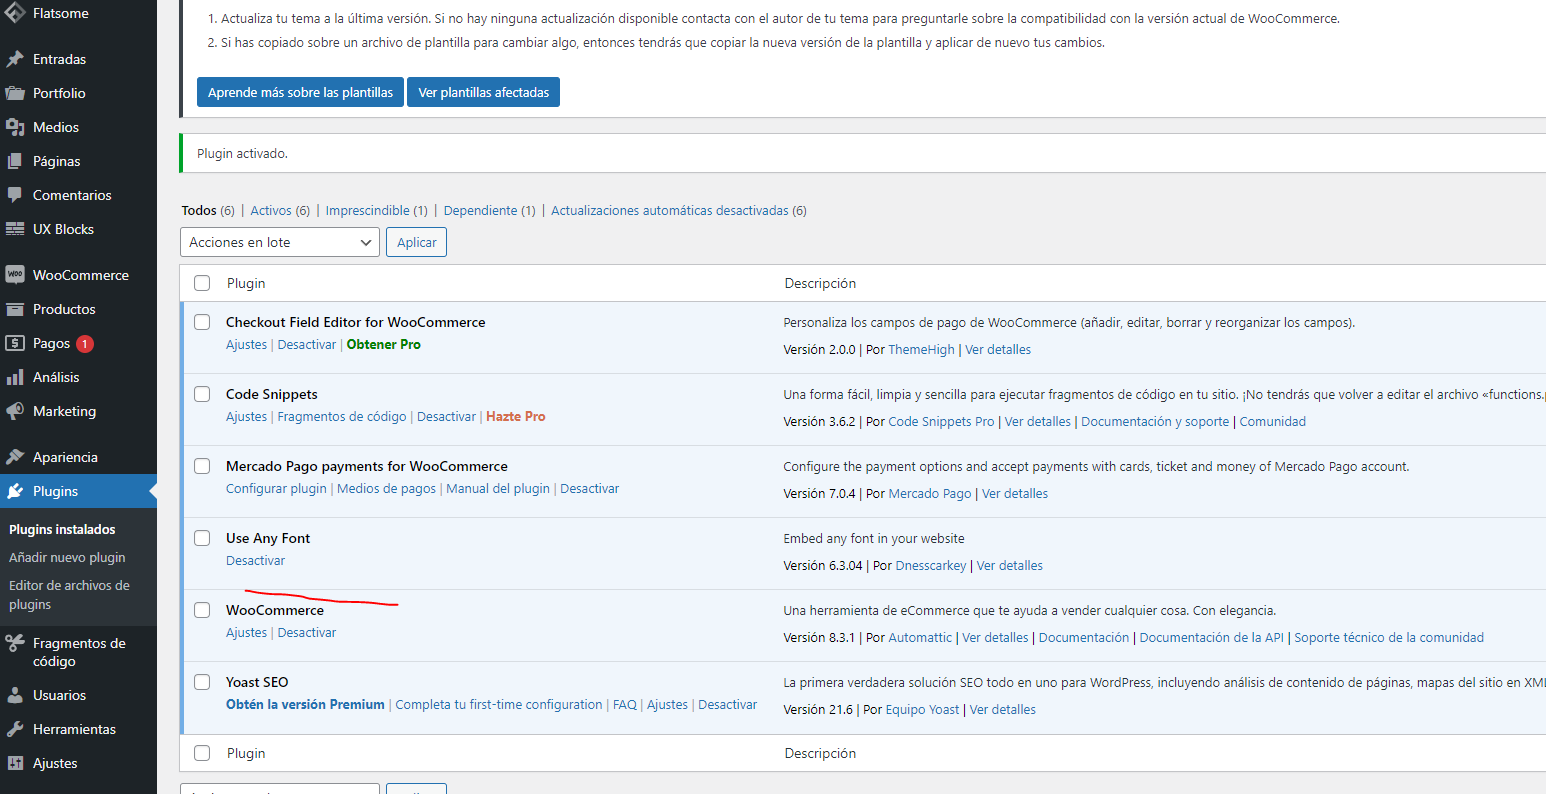The height and width of the screenshot is (794, 1546).
Task: Filter plugins by Todos
Action: click(x=199, y=210)
